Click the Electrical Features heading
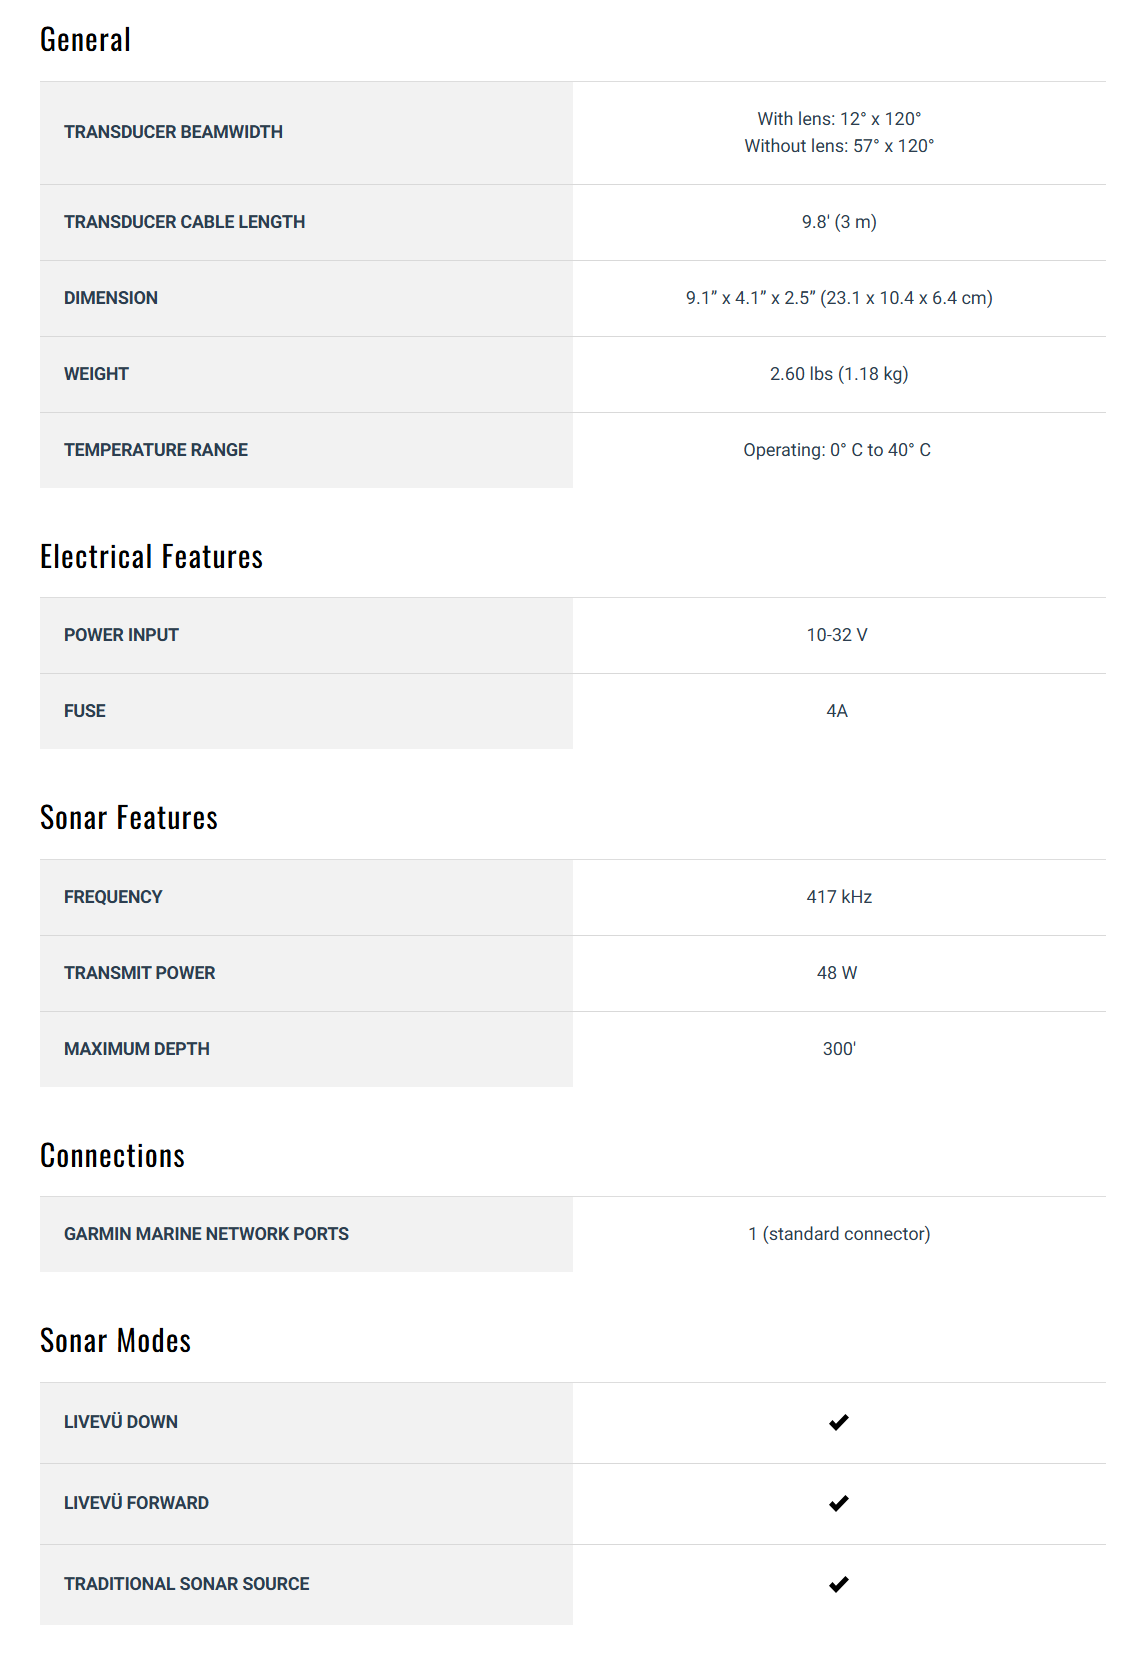The width and height of the screenshot is (1143, 1653). pos(151,557)
